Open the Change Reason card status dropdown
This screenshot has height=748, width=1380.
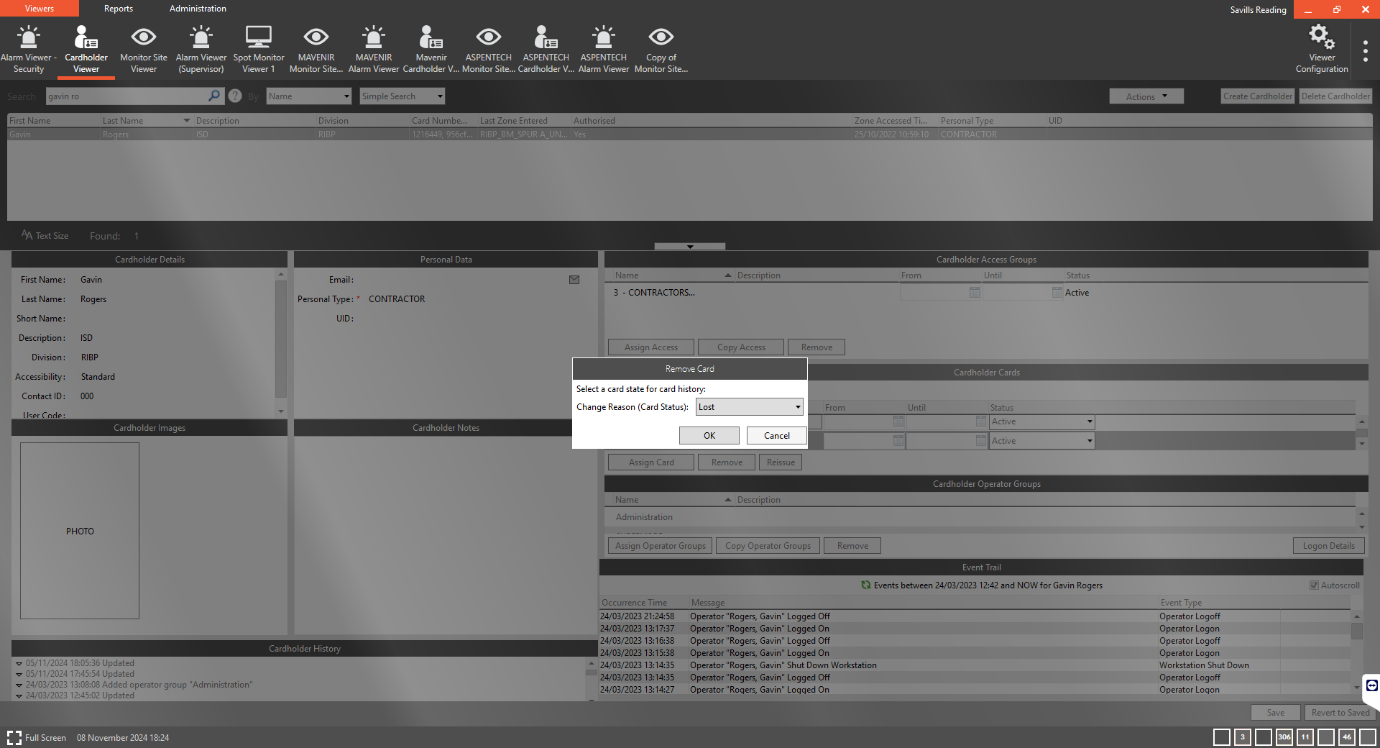click(750, 407)
